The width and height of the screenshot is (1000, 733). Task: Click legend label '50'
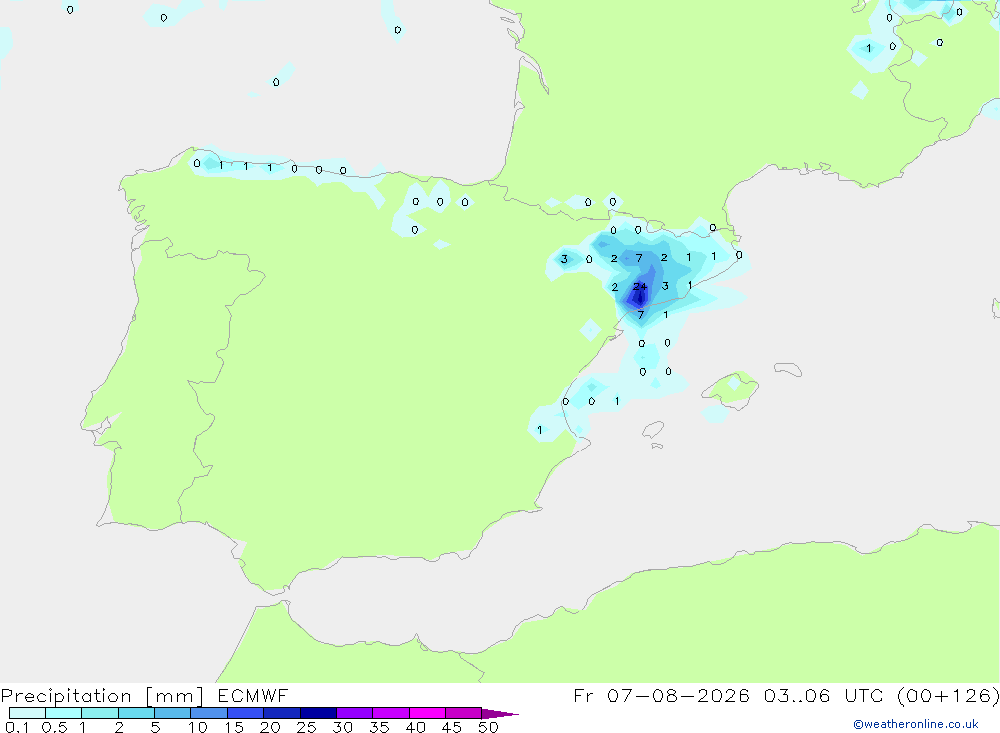tap(488, 727)
